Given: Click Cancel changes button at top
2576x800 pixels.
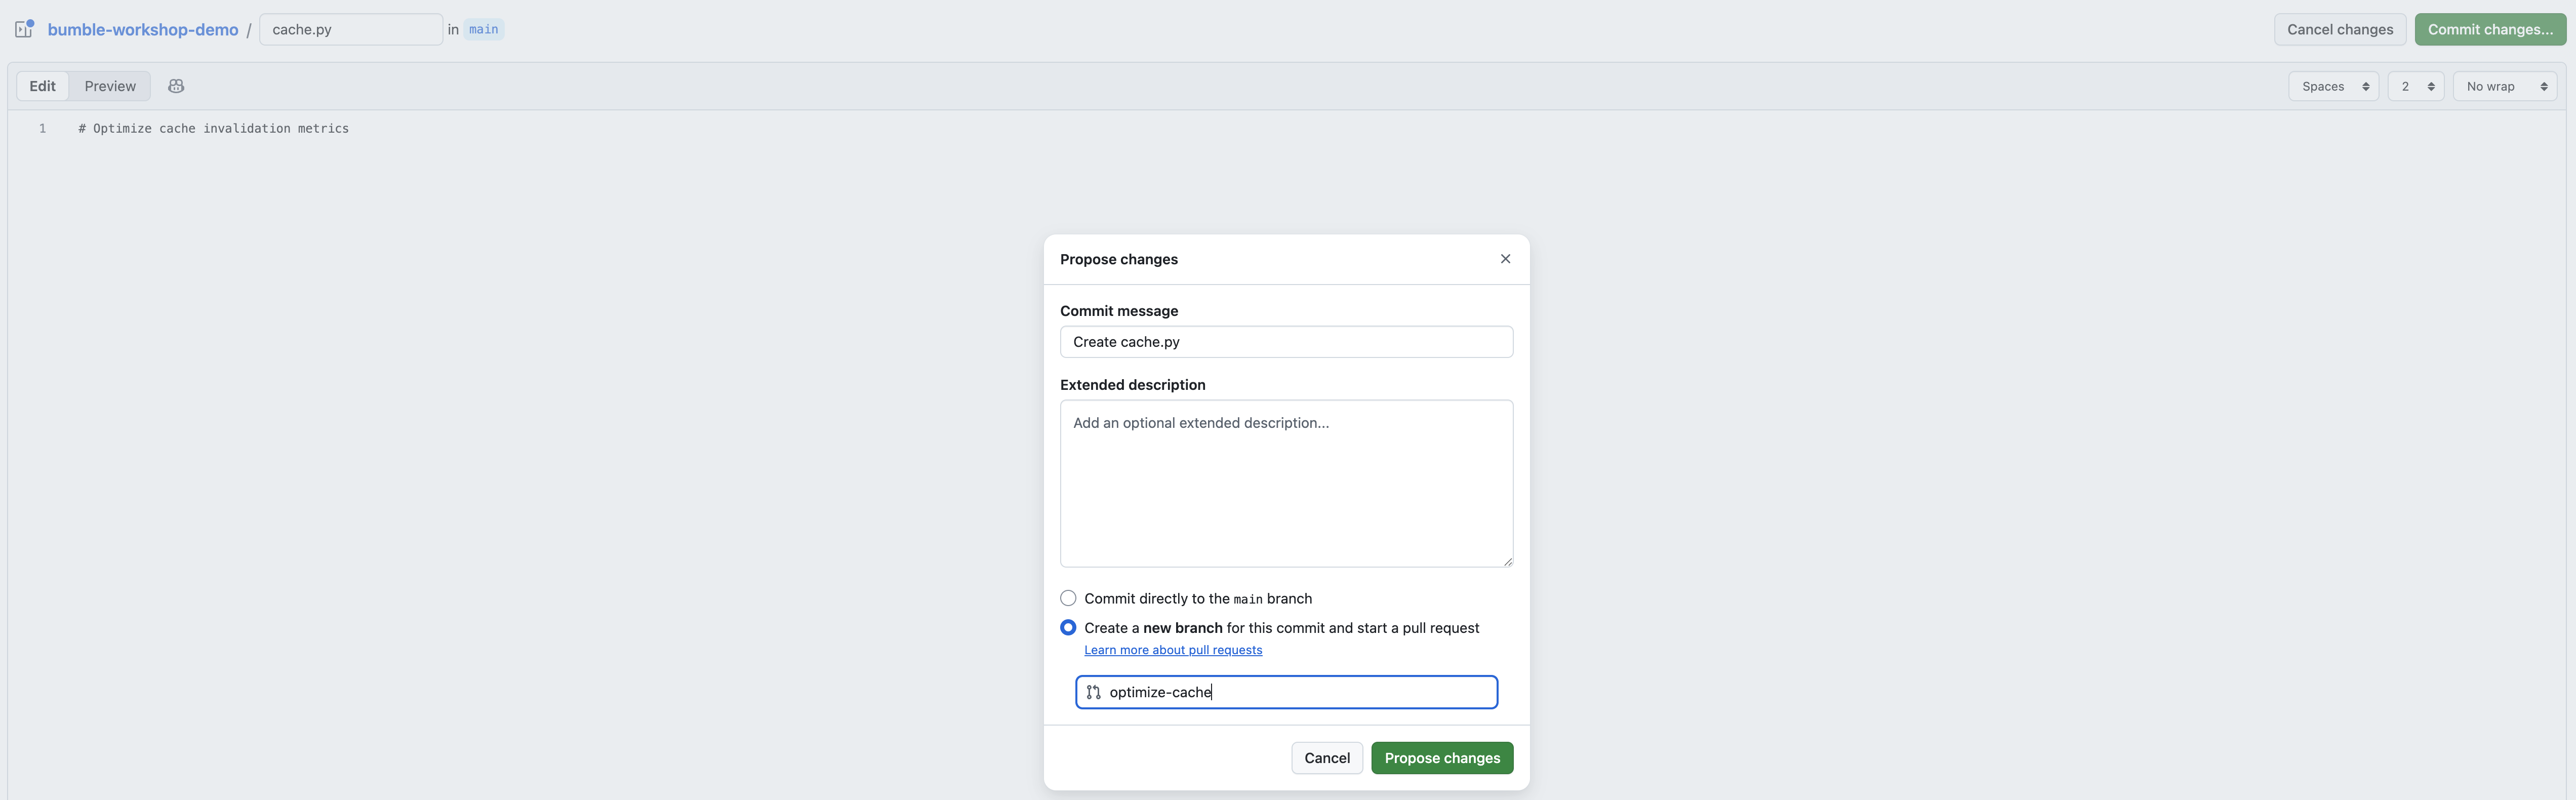Looking at the screenshot, I should coord(2340,29).
